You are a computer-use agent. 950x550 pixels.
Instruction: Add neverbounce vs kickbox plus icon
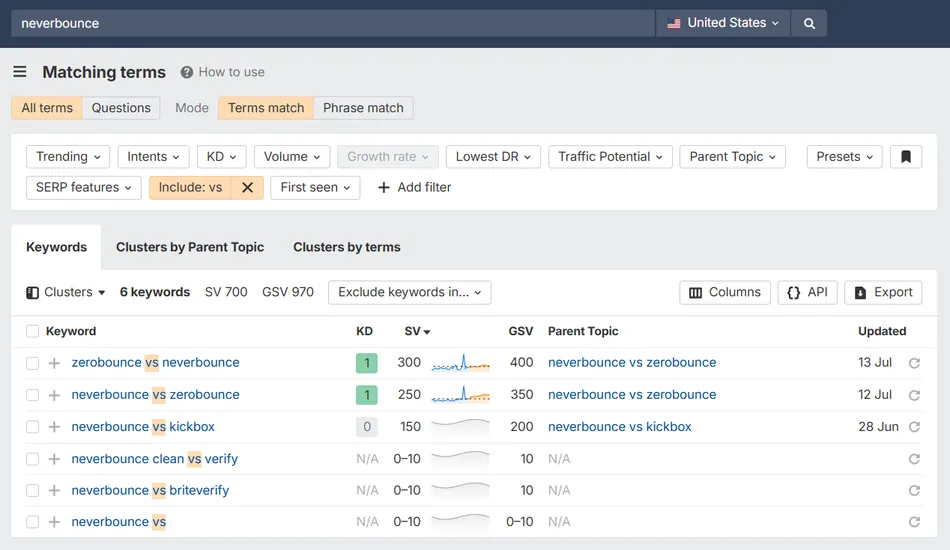tap(54, 427)
